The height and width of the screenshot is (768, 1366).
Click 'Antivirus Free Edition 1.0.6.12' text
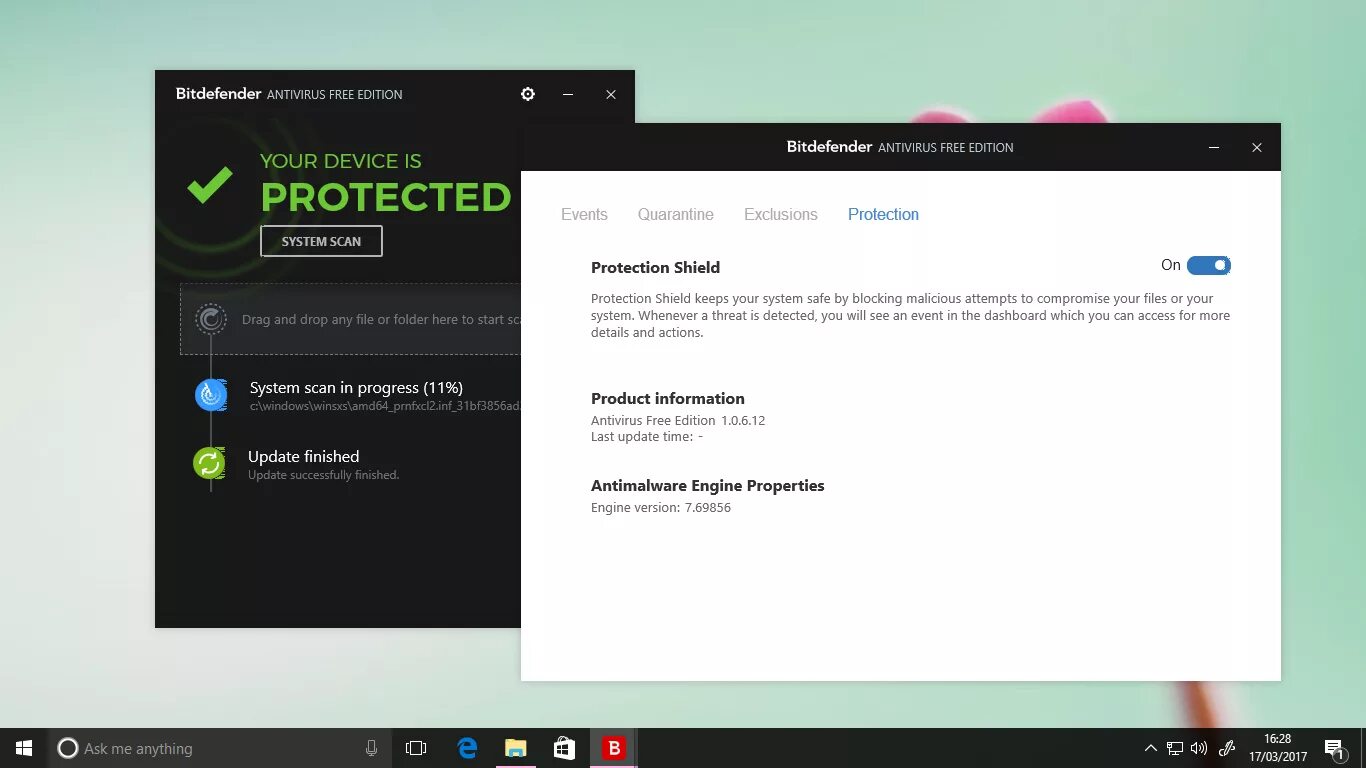pos(678,420)
